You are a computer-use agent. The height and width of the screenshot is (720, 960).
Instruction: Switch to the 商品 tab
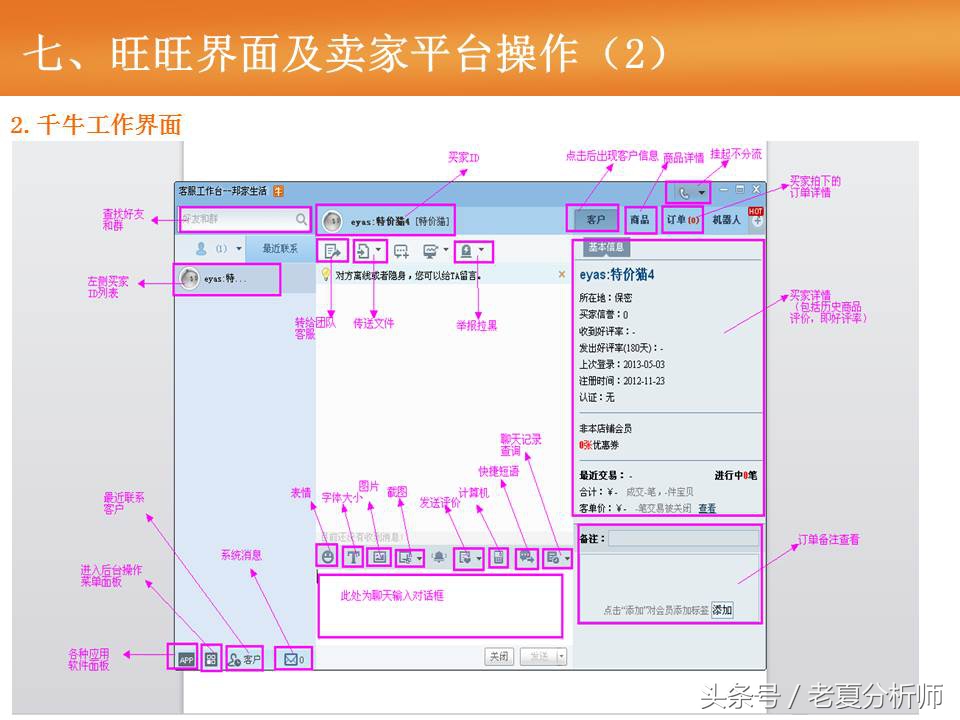click(638, 219)
